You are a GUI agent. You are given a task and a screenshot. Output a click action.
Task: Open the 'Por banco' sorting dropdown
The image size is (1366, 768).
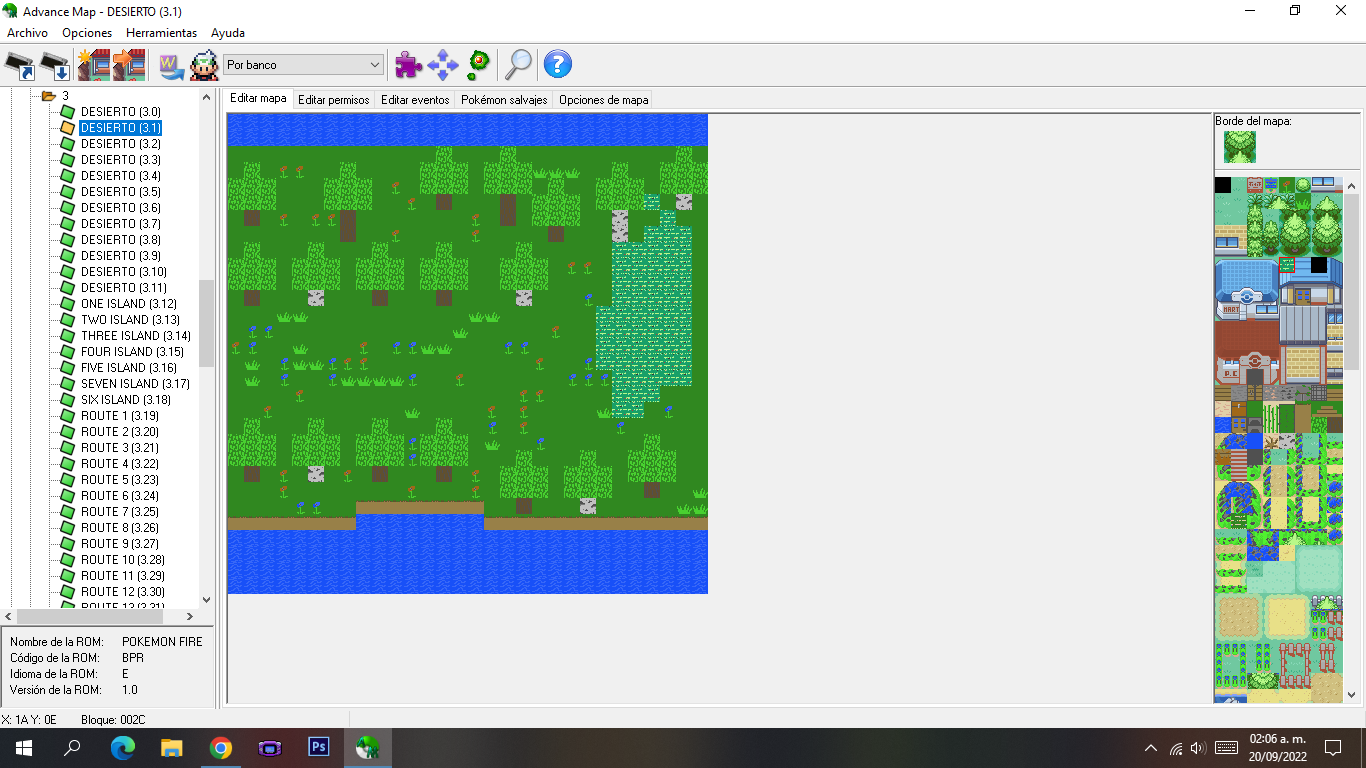click(x=303, y=65)
